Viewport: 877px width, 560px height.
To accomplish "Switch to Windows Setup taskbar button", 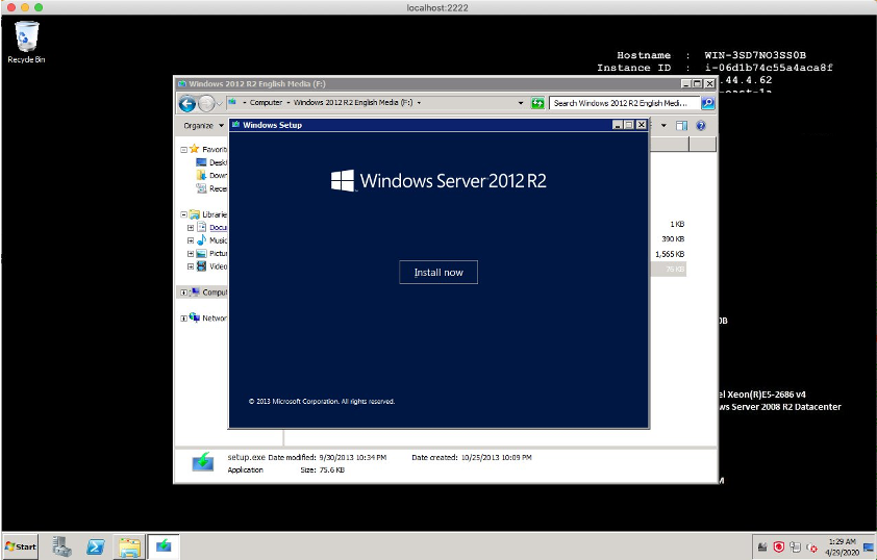I will tap(163, 546).
